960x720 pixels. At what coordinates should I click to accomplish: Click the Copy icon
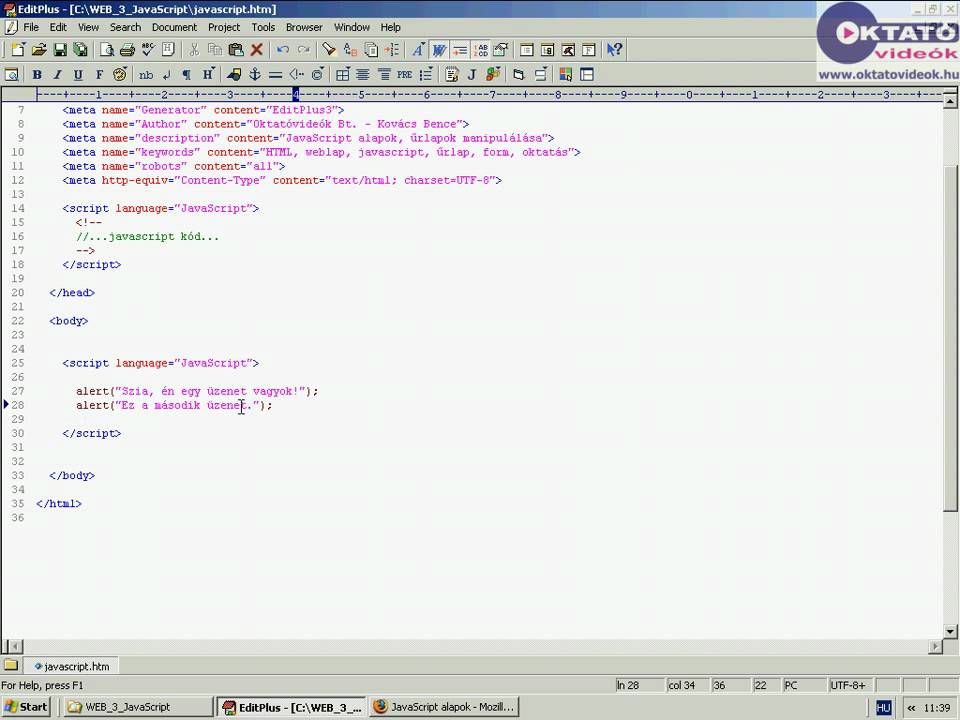[x=215, y=50]
